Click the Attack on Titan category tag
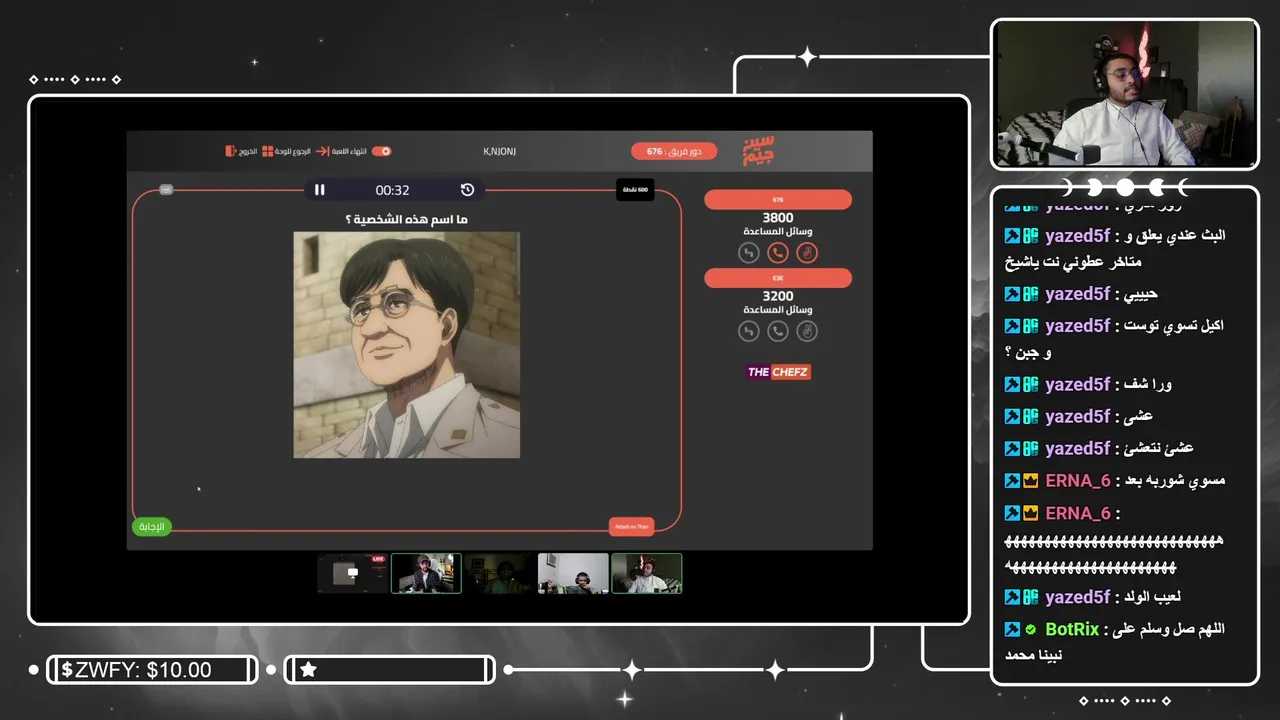This screenshot has width=1280, height=720. pos(631,526)
